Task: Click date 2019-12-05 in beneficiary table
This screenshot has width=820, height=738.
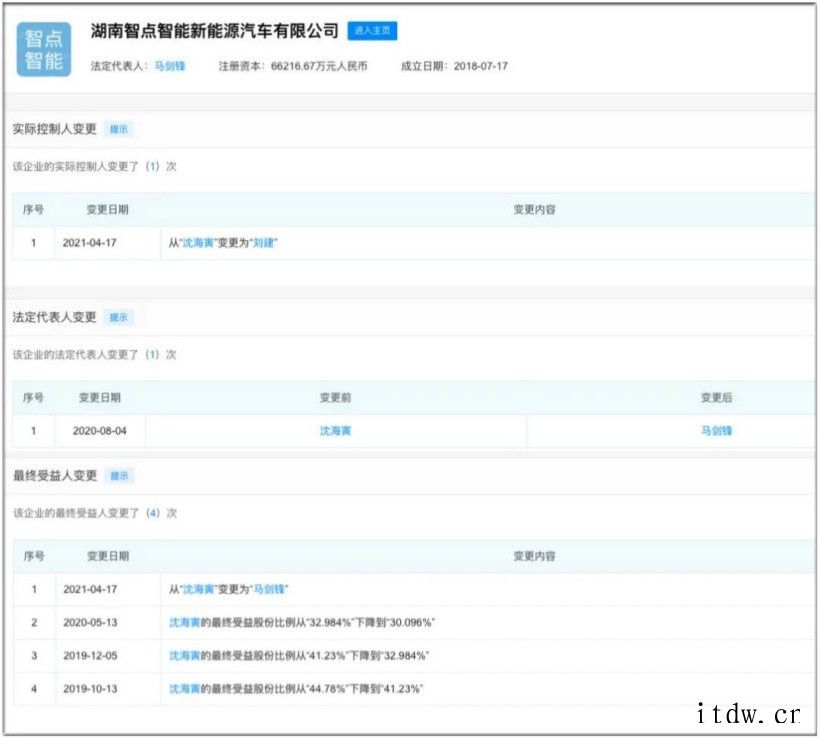Action: (x=90, y=656)
